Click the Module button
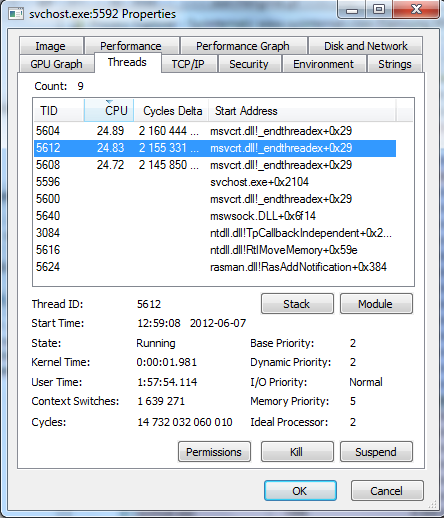The width and height of the screenshot is (444, 518). [376, 304]
